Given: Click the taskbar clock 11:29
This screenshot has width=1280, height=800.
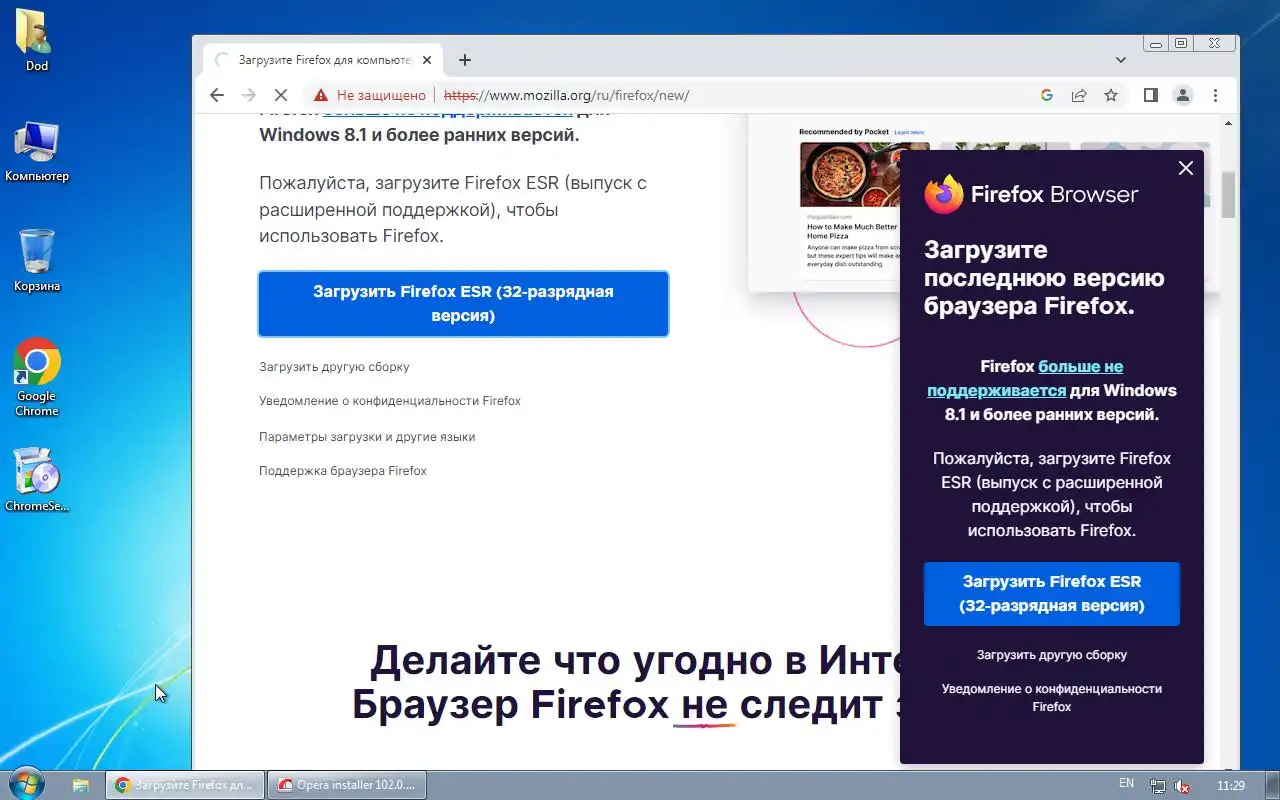Looking at the screenshot, I should [x=1231, y=785].
